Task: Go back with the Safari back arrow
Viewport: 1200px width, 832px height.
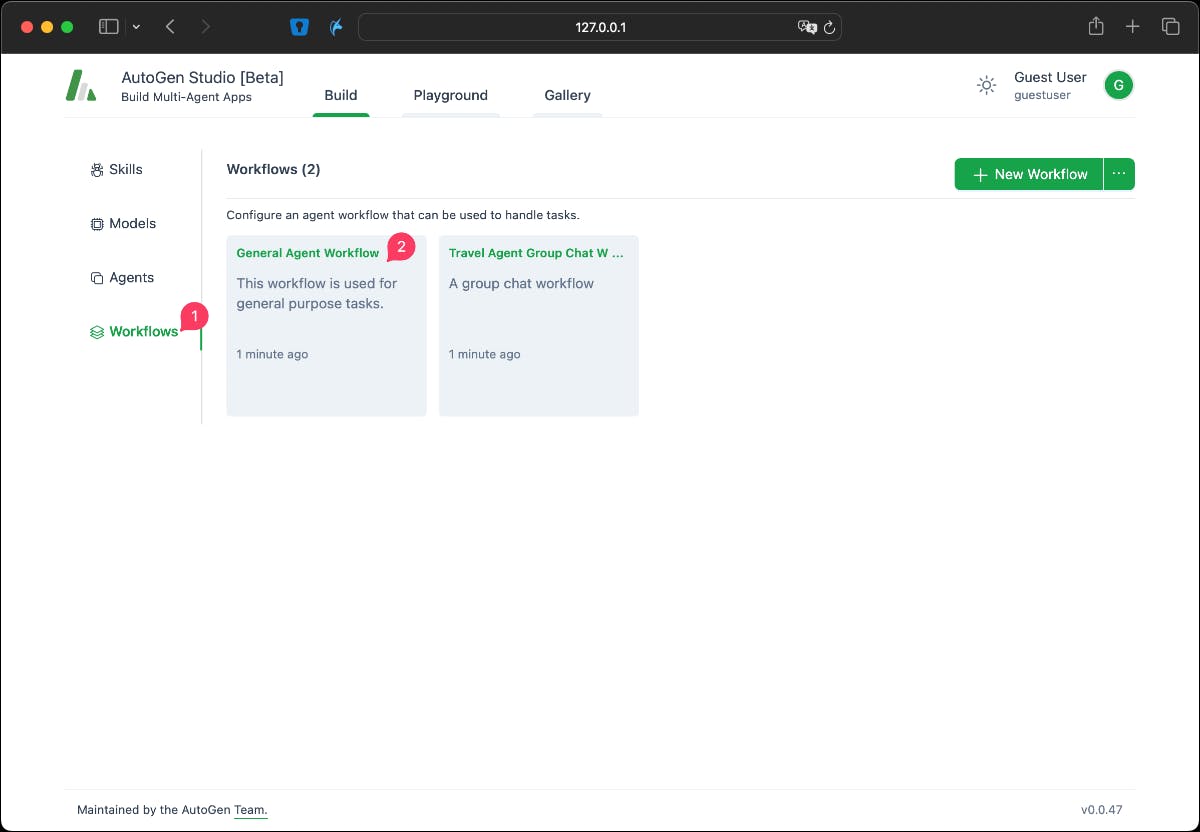Action: pyautogui.click(x=170, y=27)
